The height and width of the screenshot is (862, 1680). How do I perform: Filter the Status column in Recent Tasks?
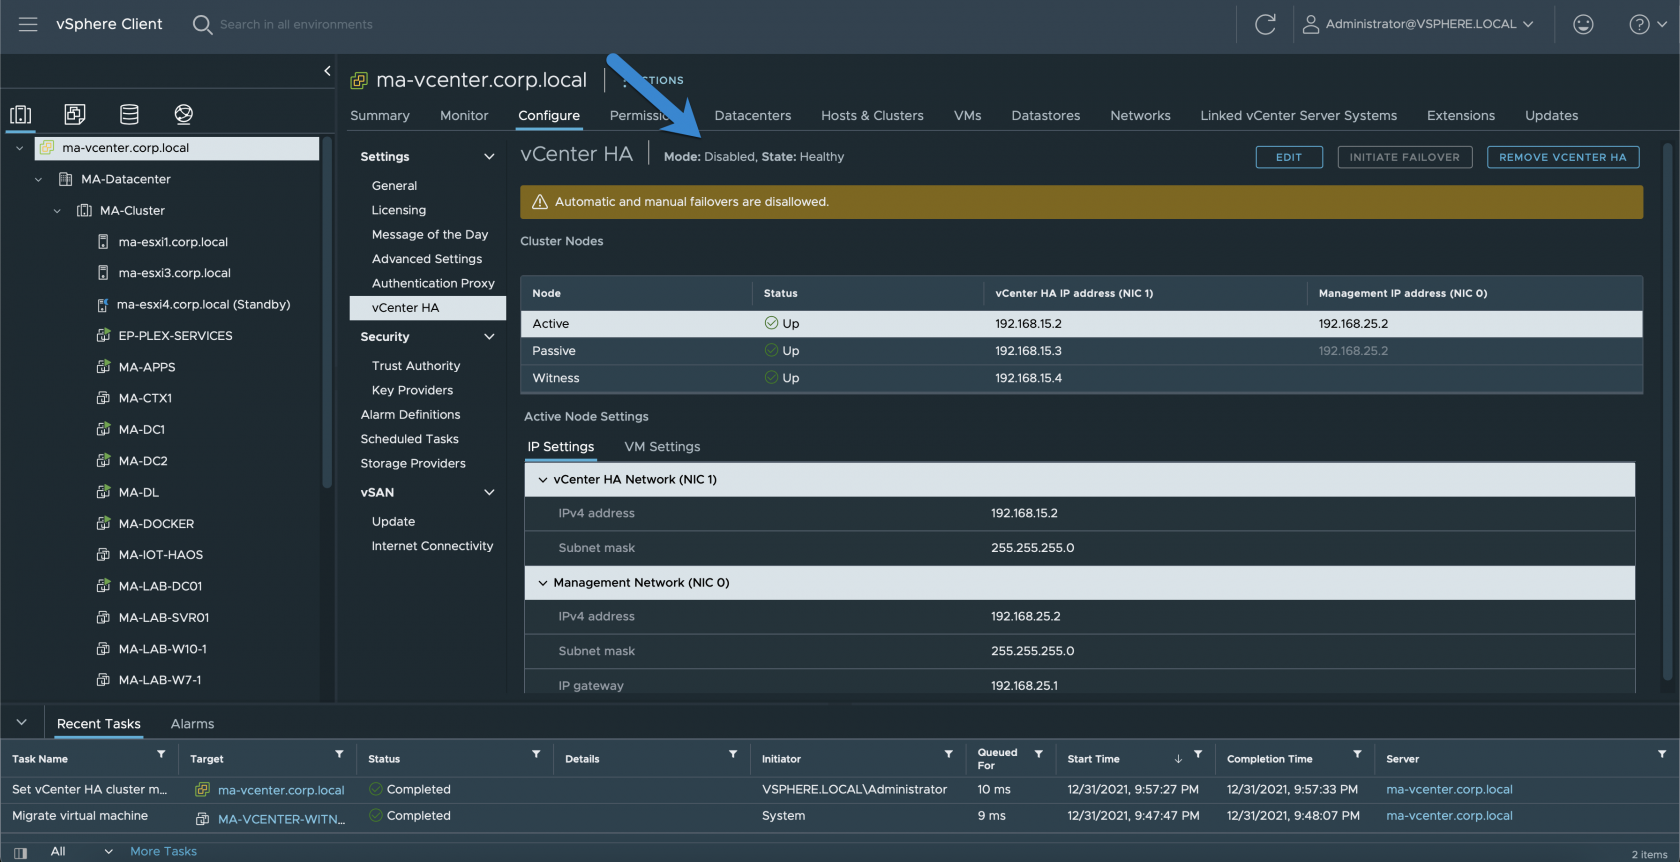[x=536, y=754]
